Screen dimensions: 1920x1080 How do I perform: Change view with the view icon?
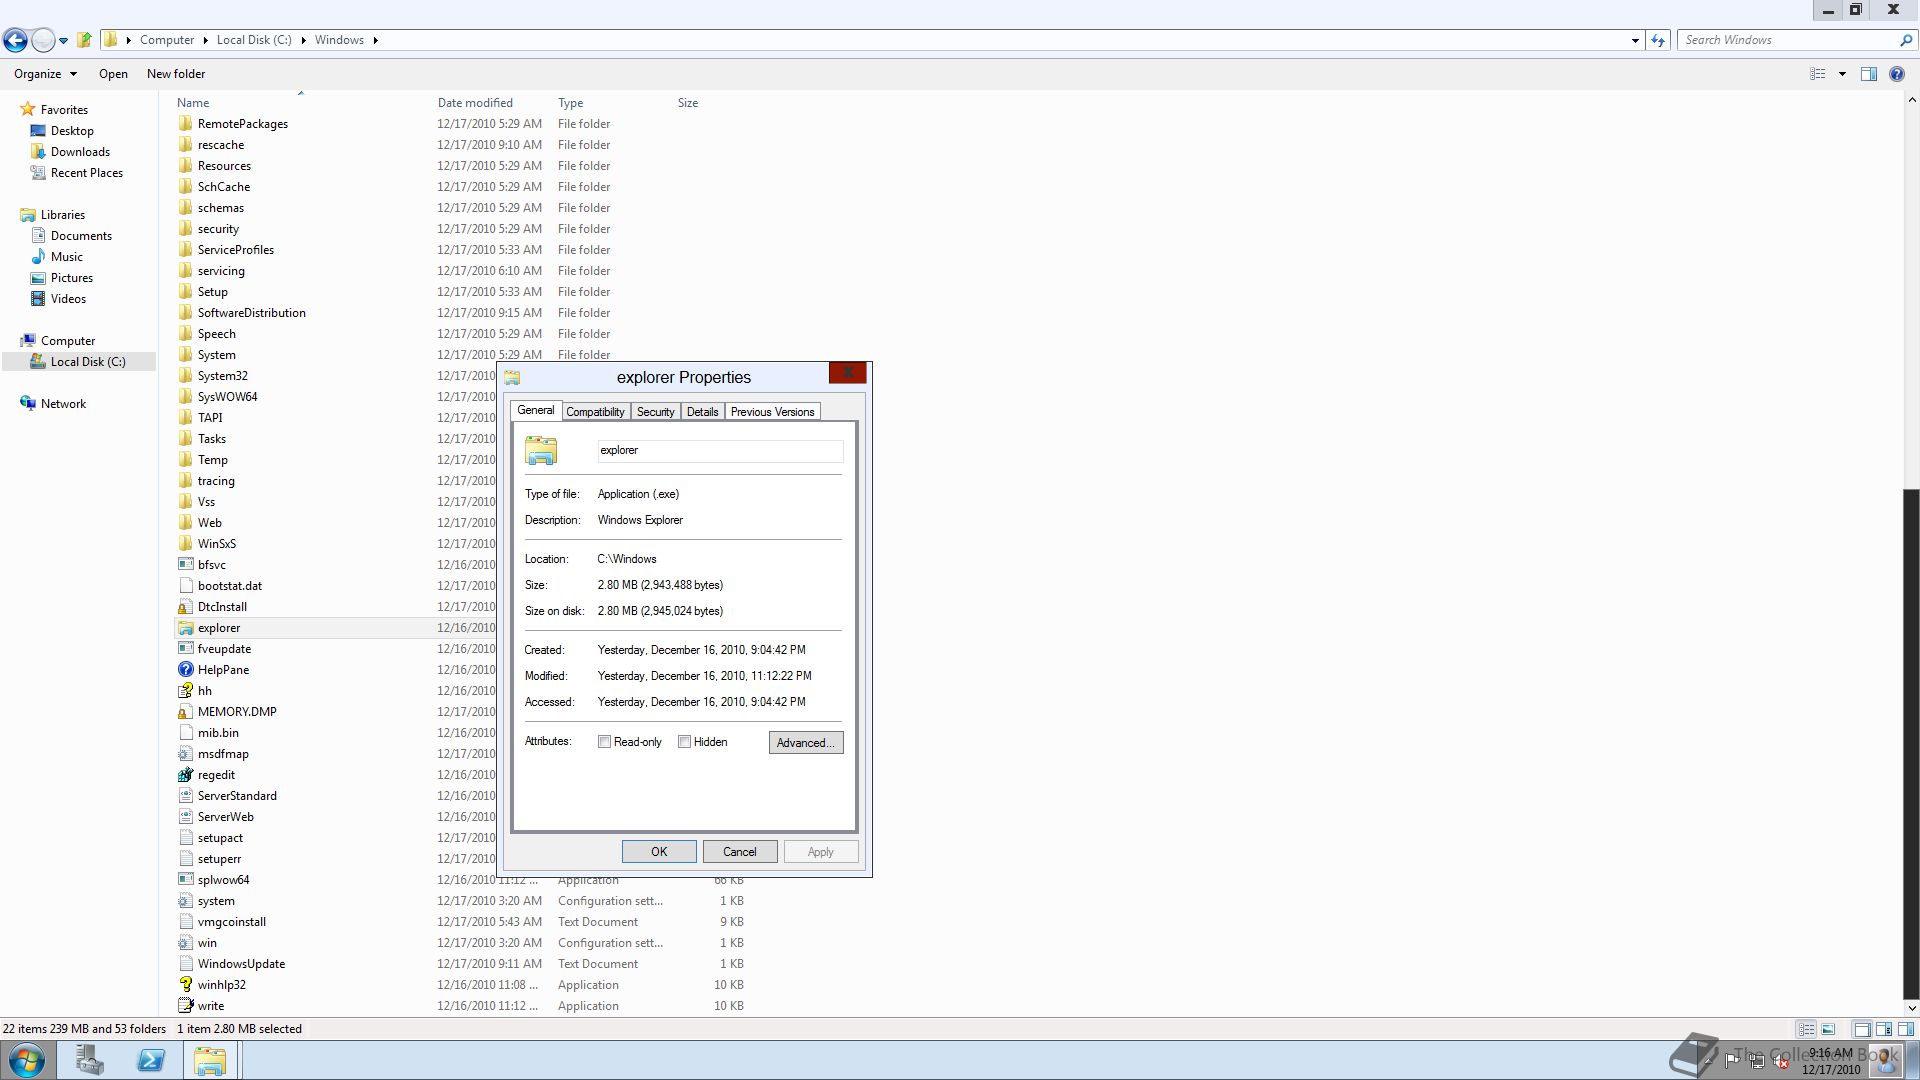pyautogui.click(x=1818, y=74)
